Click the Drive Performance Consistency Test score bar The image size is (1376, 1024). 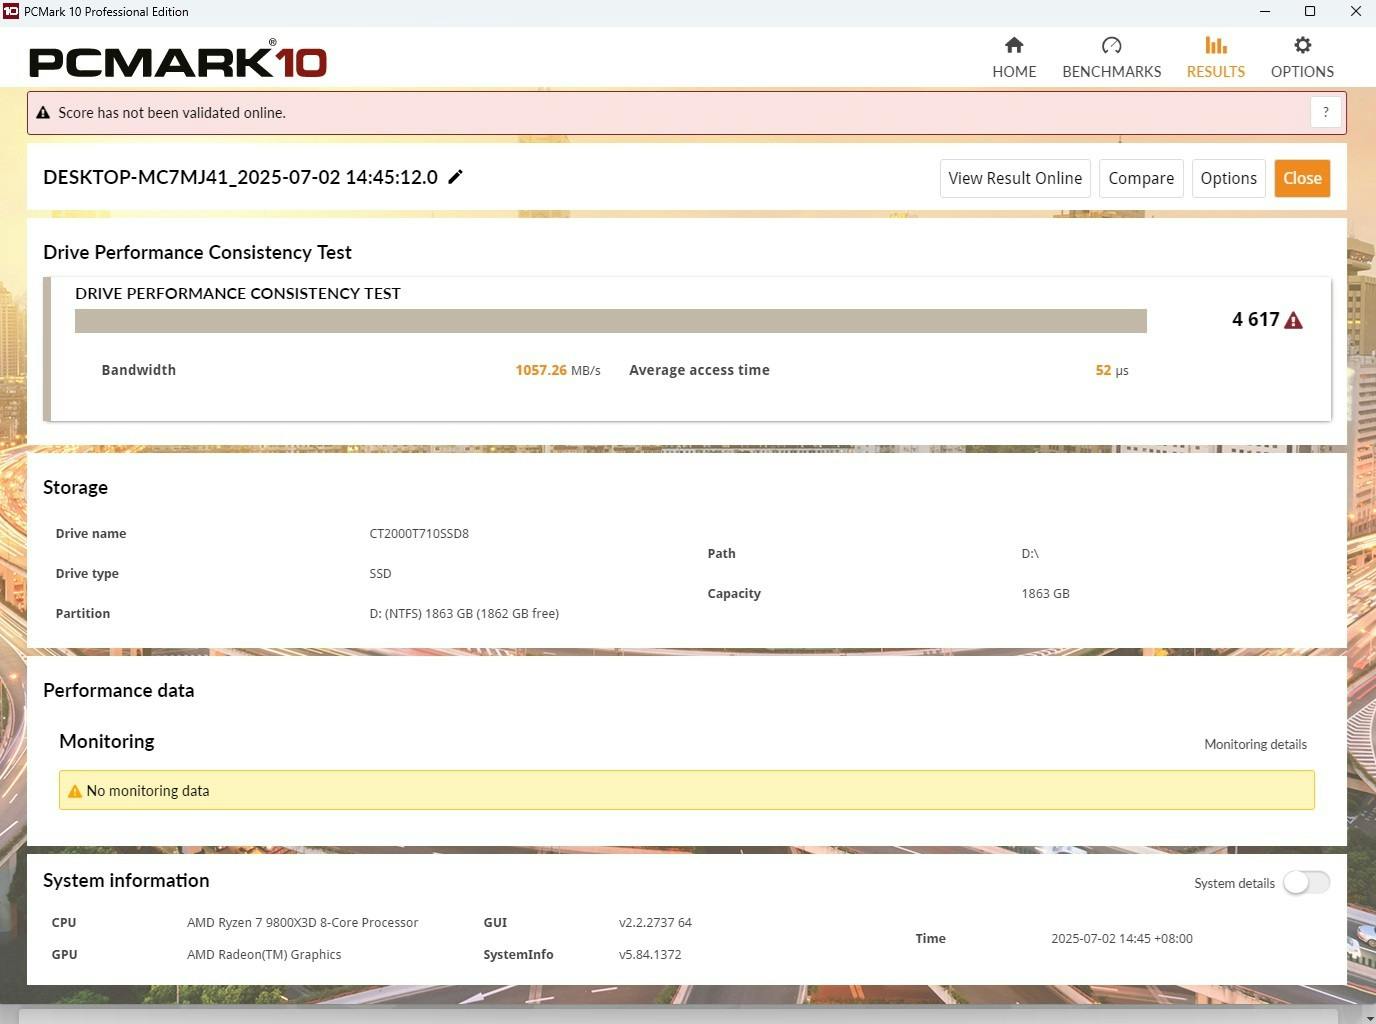pos(610,321)
